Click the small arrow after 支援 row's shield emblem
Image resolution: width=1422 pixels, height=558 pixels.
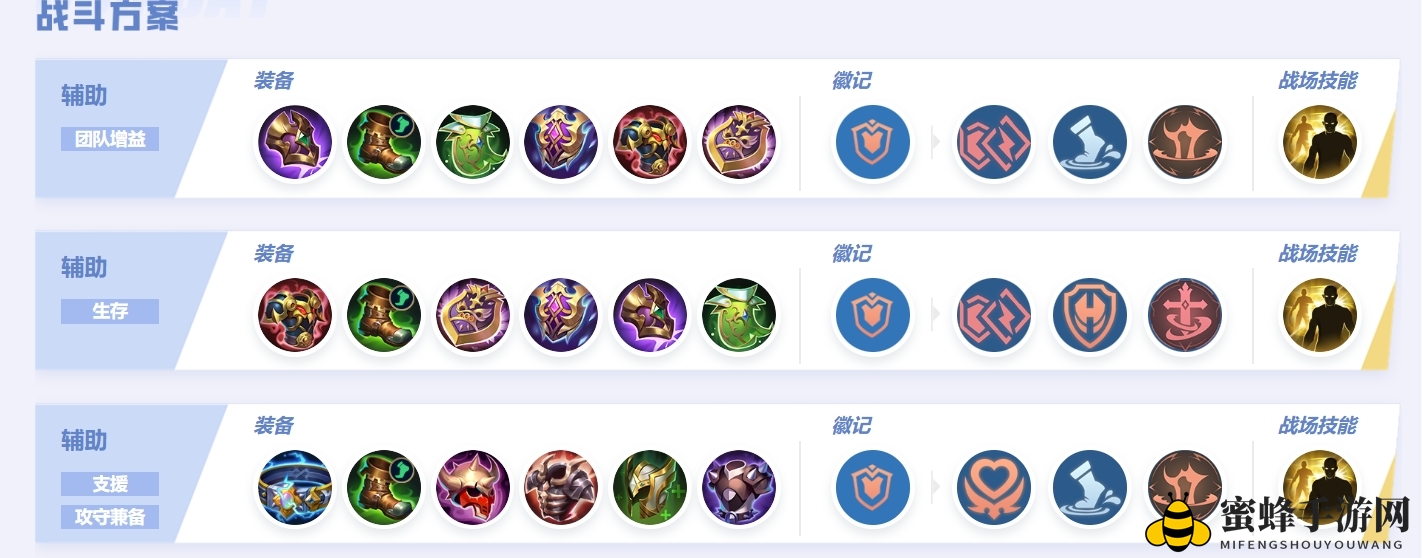coord(936,487)
